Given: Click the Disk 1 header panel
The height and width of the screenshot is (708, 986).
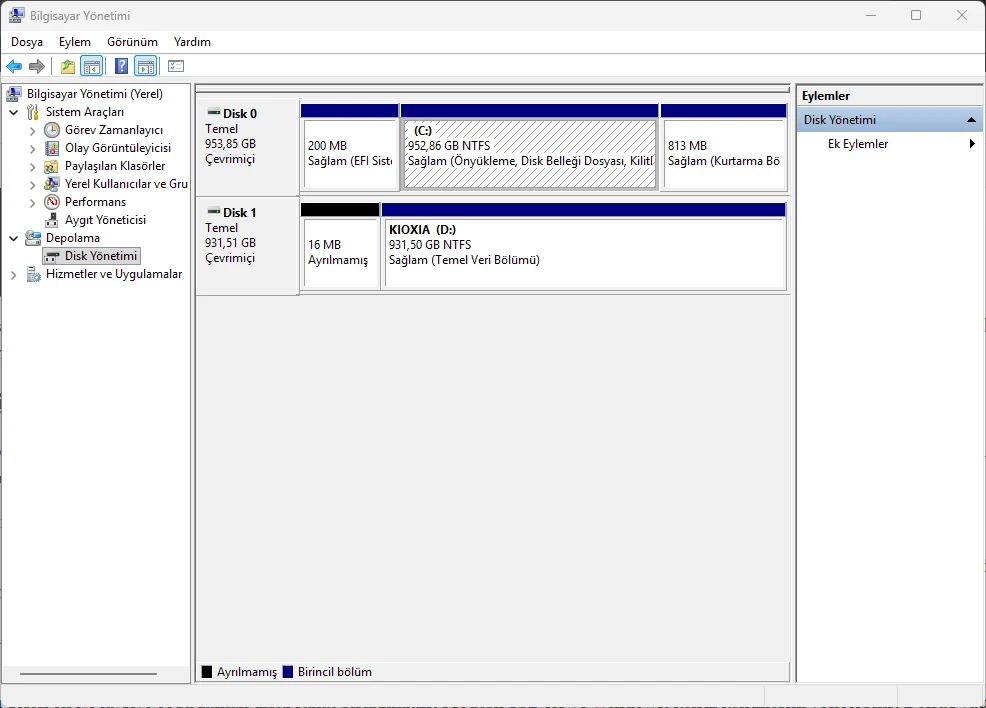Looking at the screenshot, I should (248, 246).
